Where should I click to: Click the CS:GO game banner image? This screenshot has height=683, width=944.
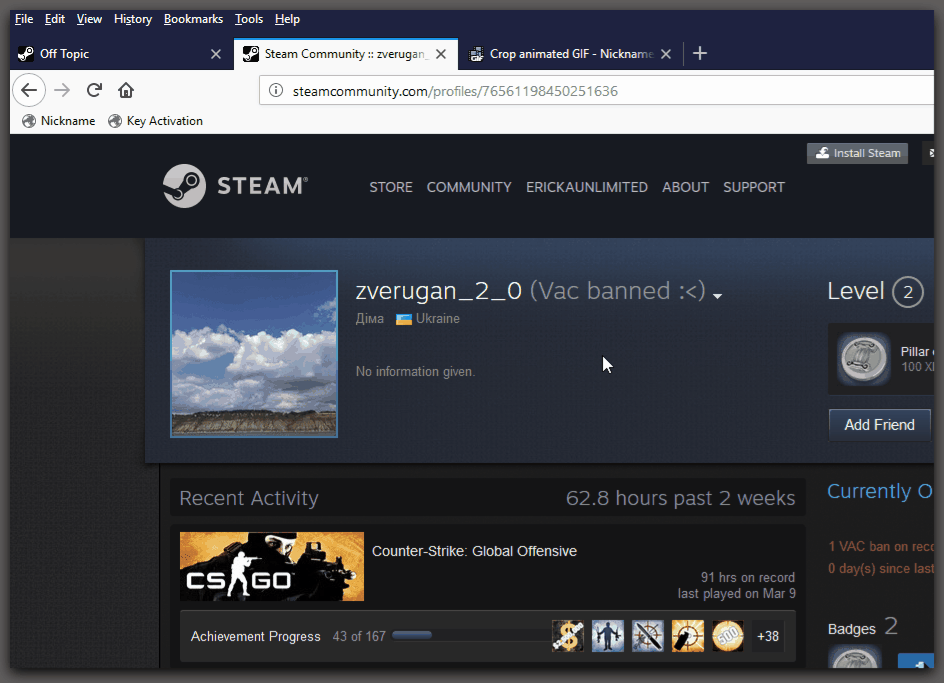pyautogui.click(x=272, y=567)
